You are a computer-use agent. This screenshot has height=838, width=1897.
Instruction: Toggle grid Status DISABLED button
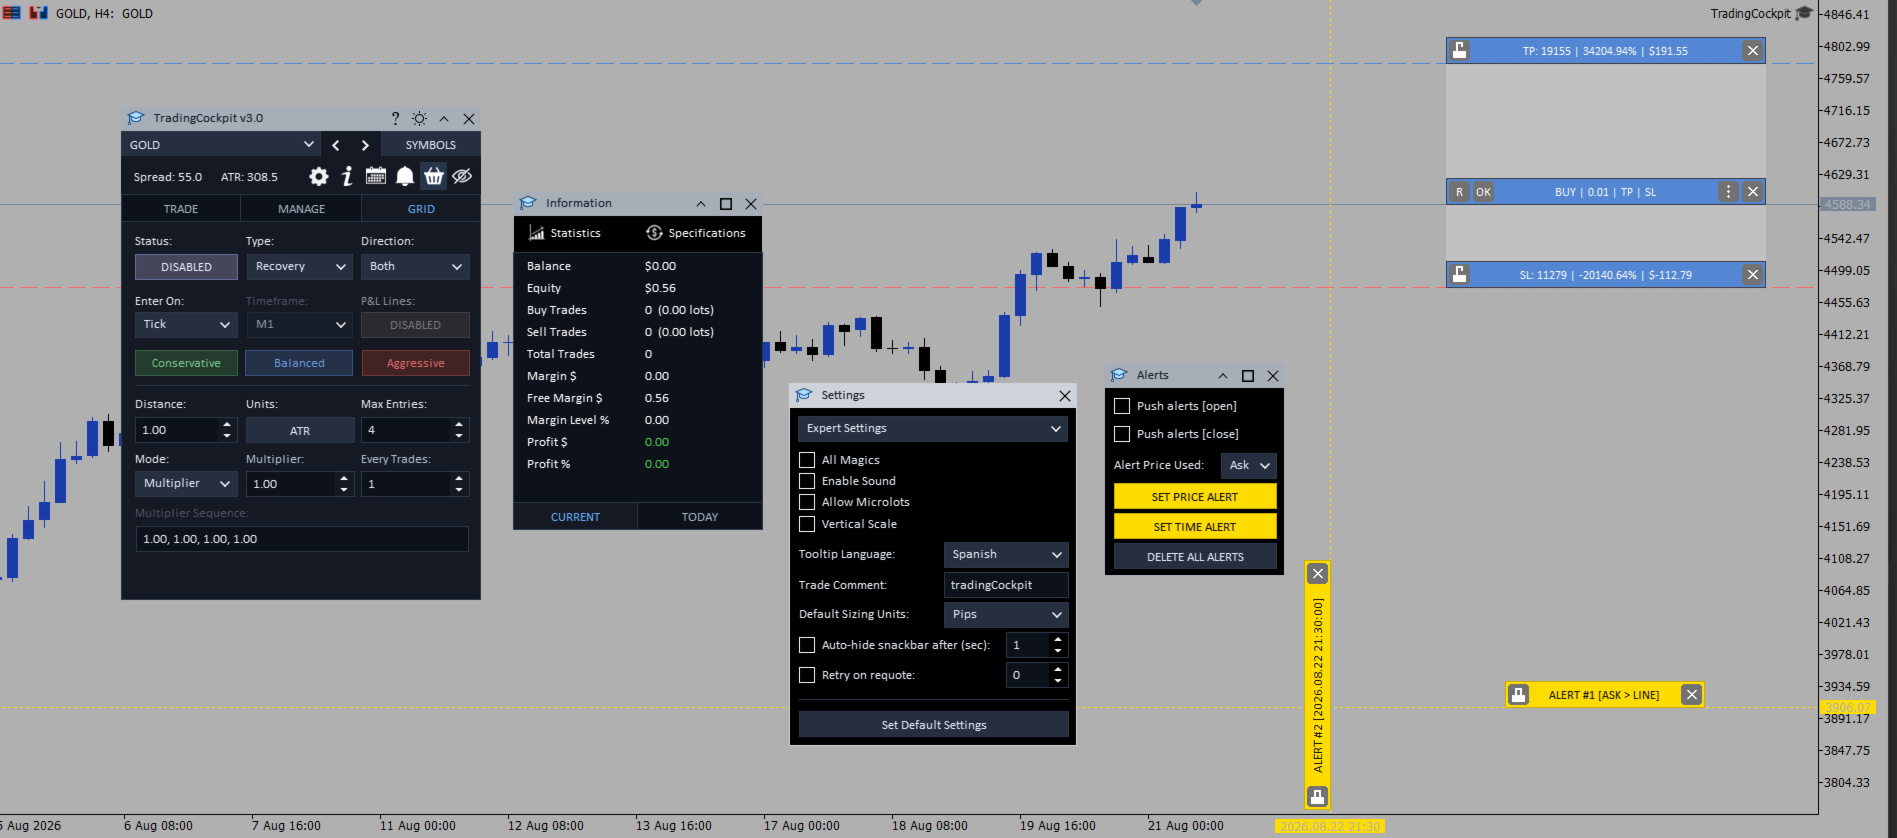(x=186, y=267)
